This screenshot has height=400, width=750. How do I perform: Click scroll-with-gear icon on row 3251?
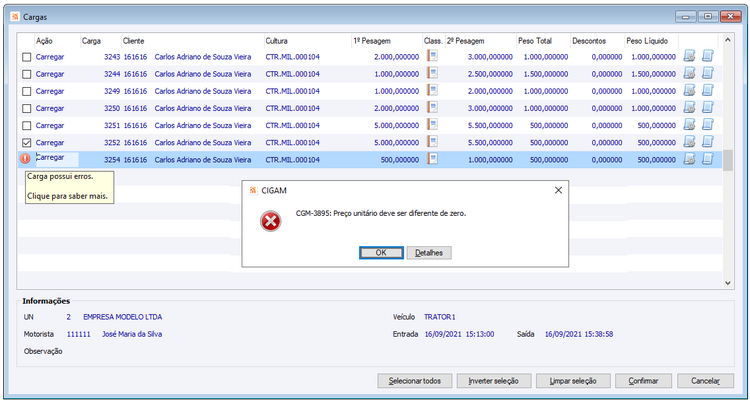point(689,125)
